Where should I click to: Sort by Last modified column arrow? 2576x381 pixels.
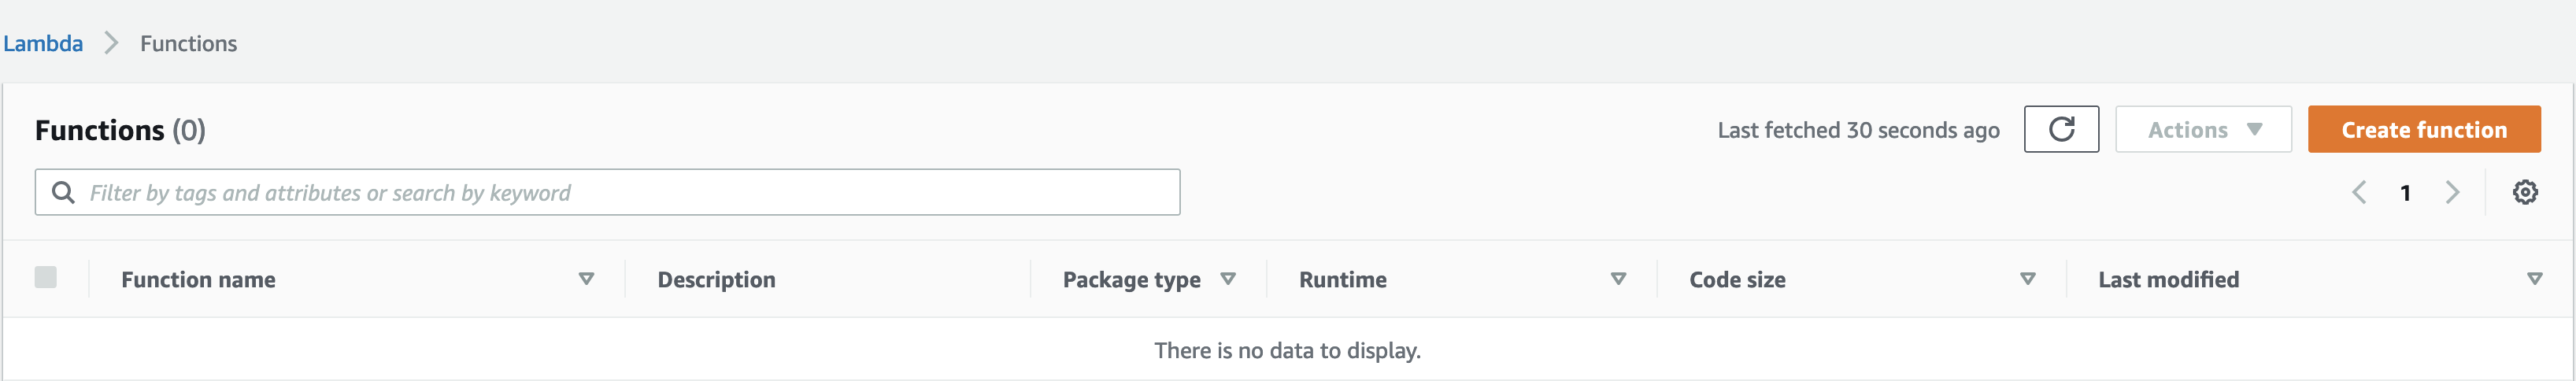click(x=2534, y=279)
